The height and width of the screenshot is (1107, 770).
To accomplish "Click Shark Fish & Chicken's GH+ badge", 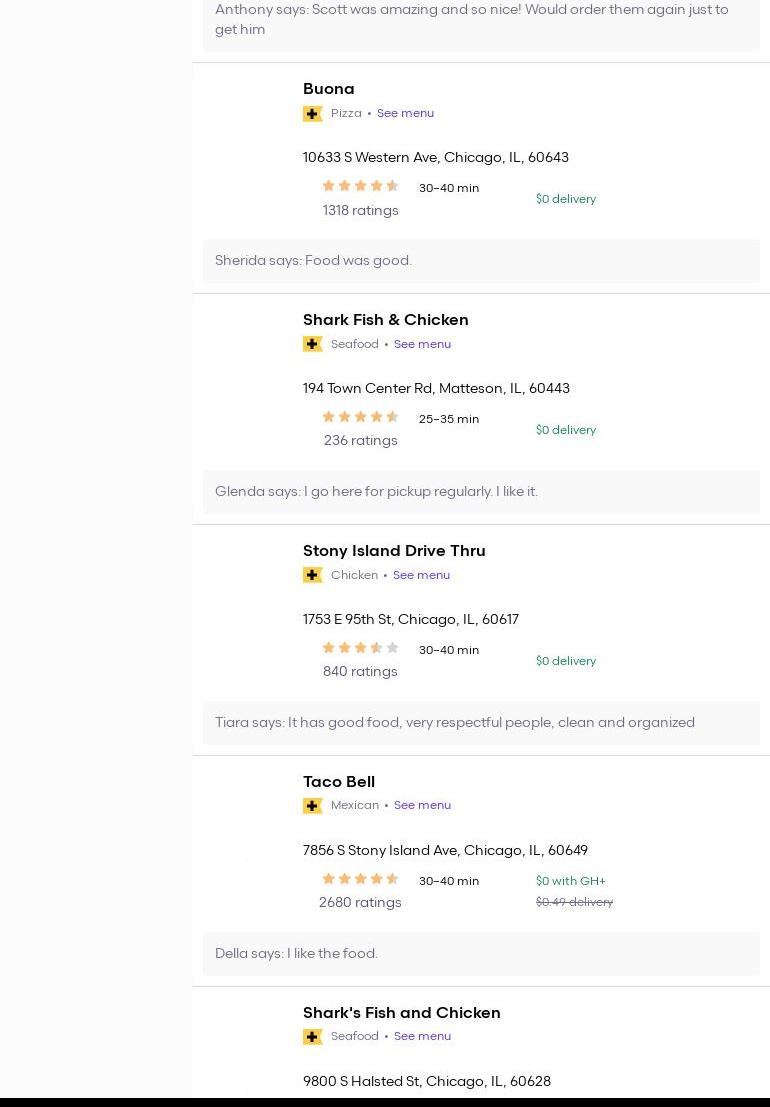I will [x=312, y=344].
